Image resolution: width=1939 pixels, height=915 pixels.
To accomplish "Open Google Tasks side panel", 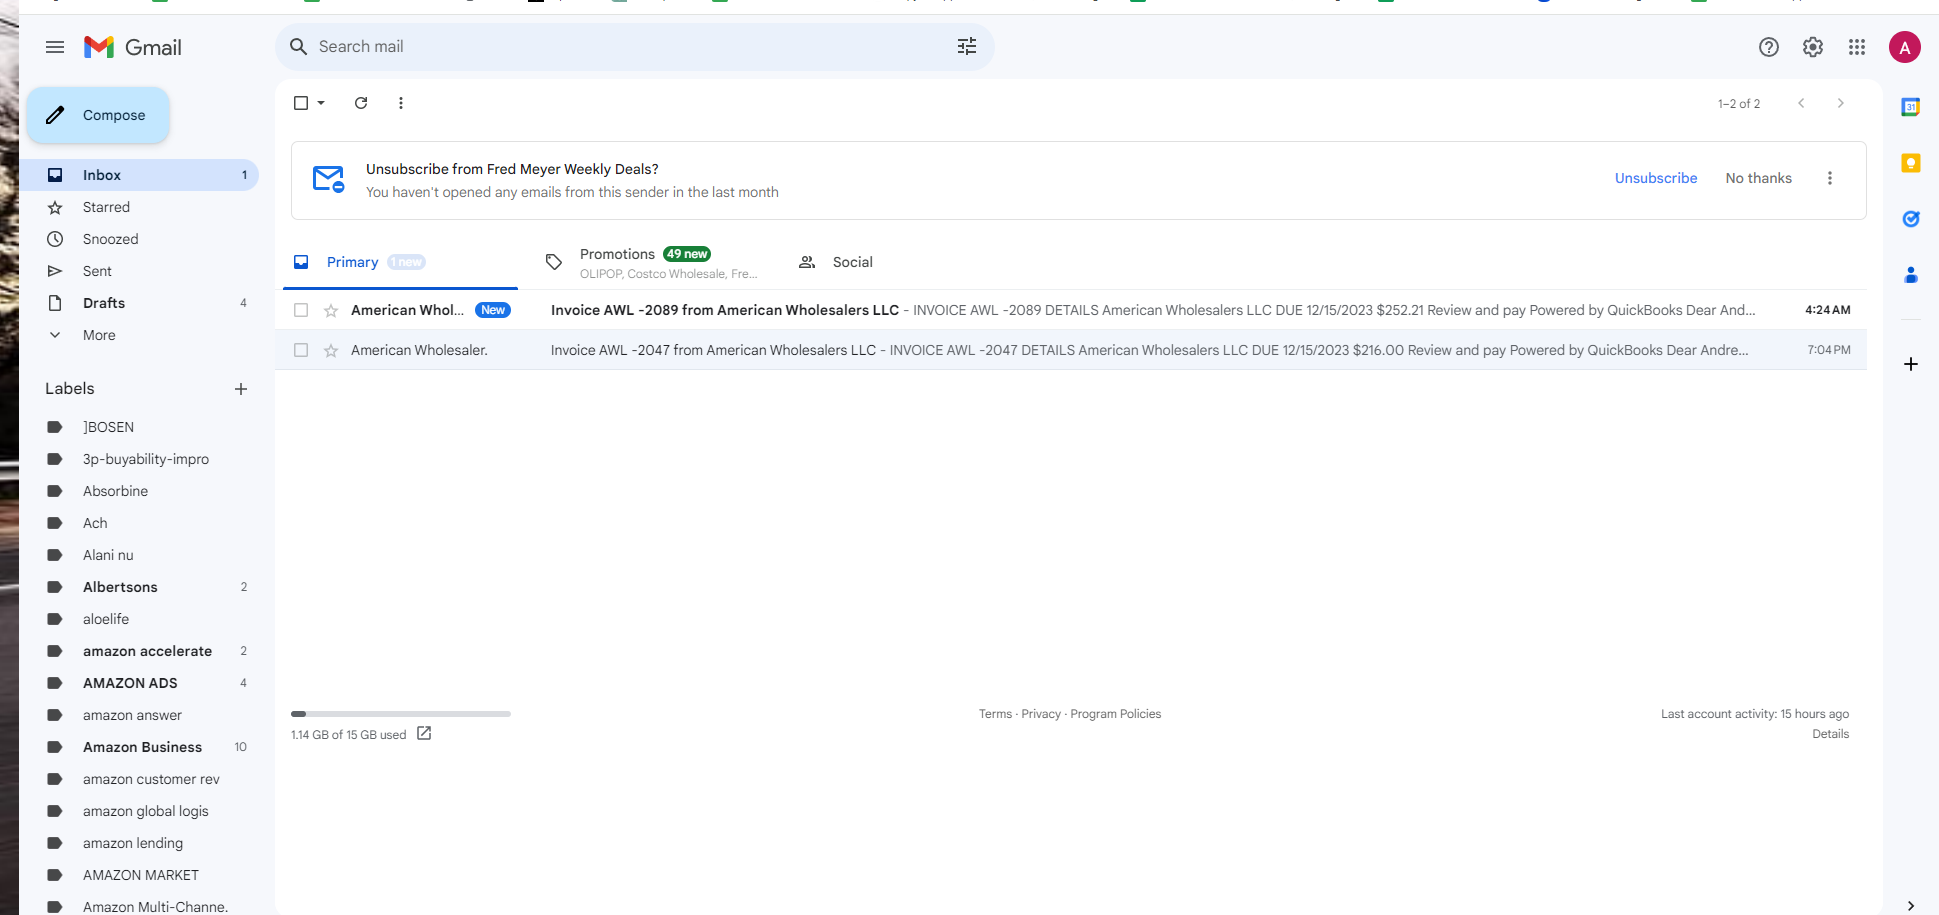I will tap(1911, 219).
